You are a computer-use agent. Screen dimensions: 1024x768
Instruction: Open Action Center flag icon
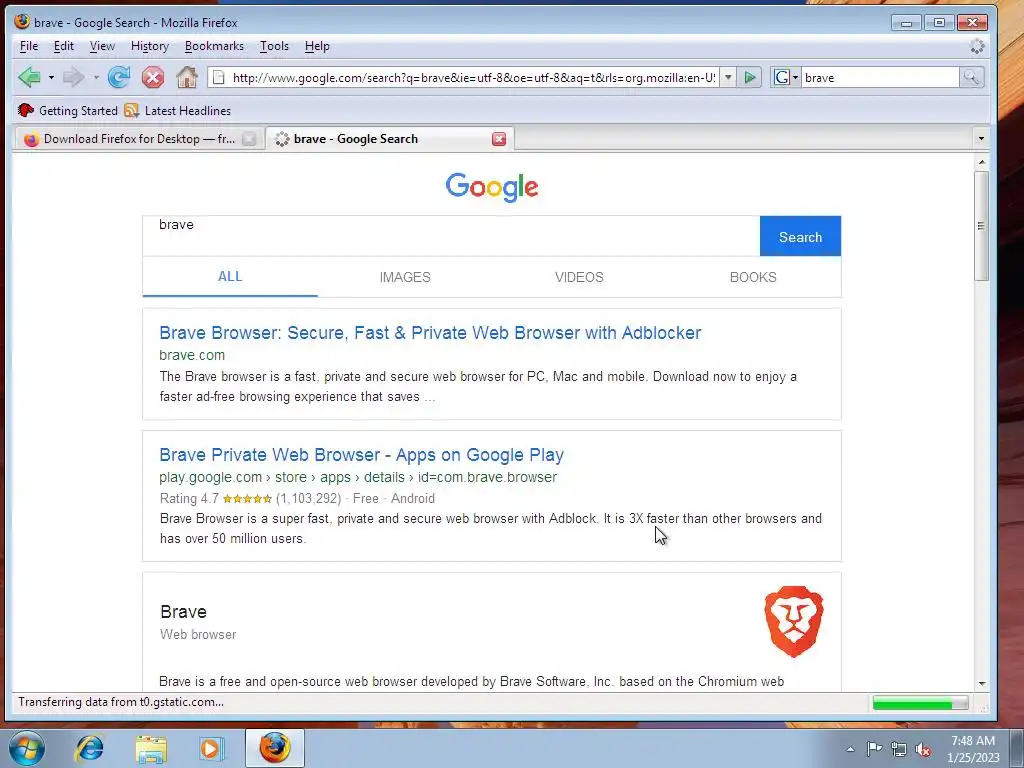(874, 749)
